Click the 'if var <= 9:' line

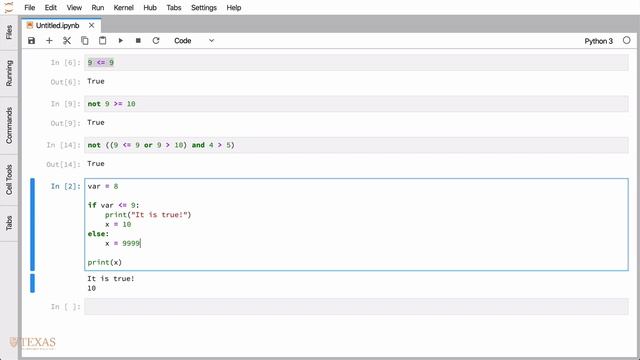click(x=113, y=205)
